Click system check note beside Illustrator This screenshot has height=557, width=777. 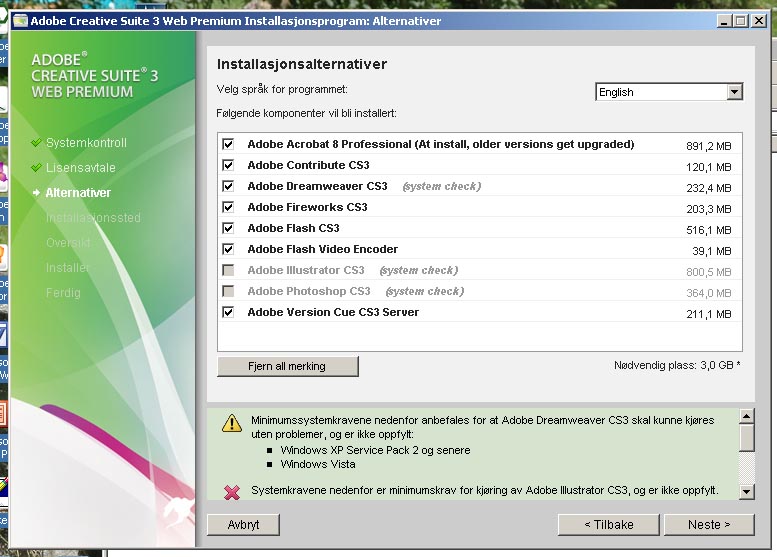click(x=419, y=271)
